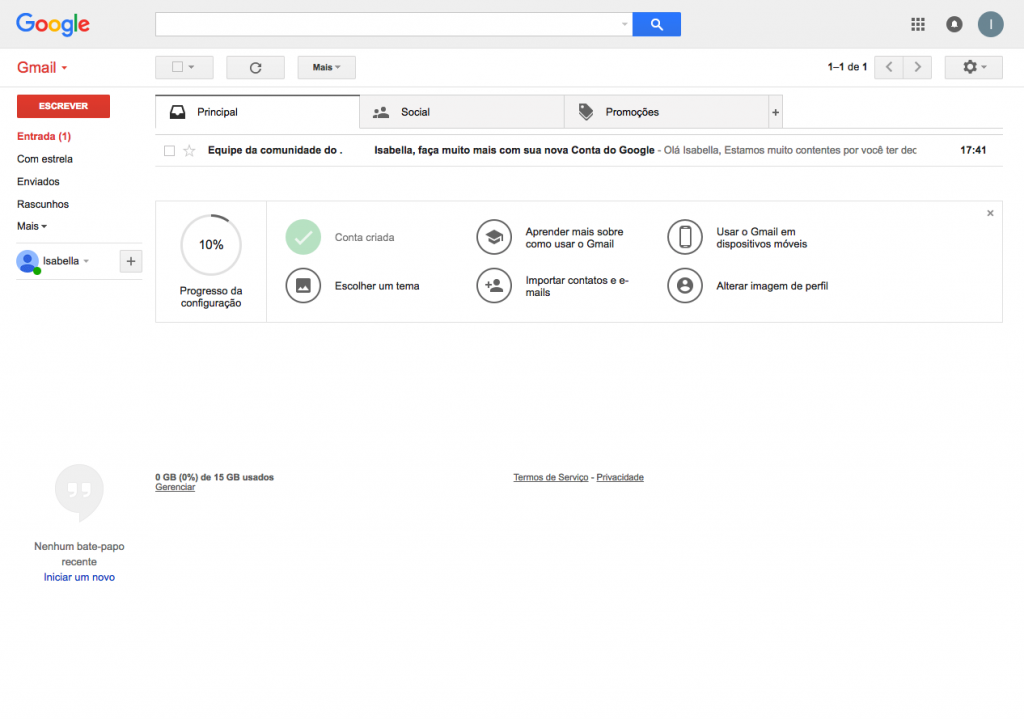The image size is (1024, 719).
Task: Click the profile picture change icon
Action: point(684,285)
